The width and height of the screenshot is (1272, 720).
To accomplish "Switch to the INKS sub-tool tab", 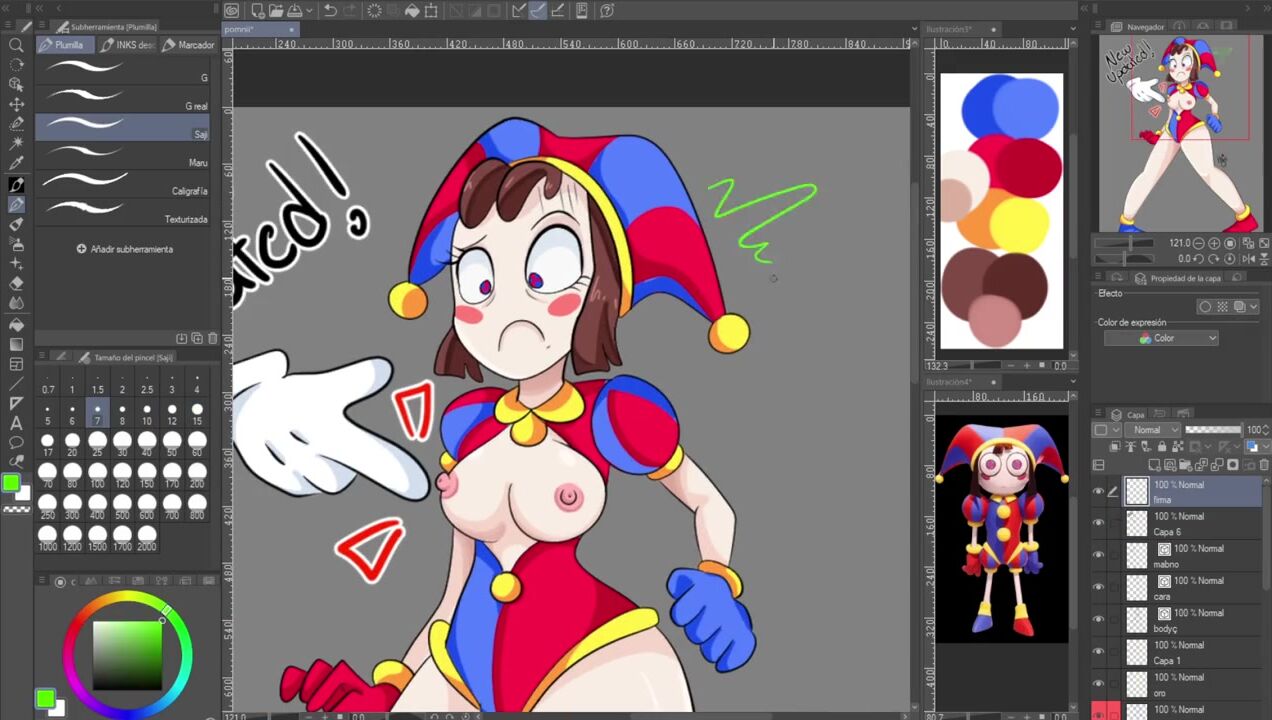I will (128, 45).
